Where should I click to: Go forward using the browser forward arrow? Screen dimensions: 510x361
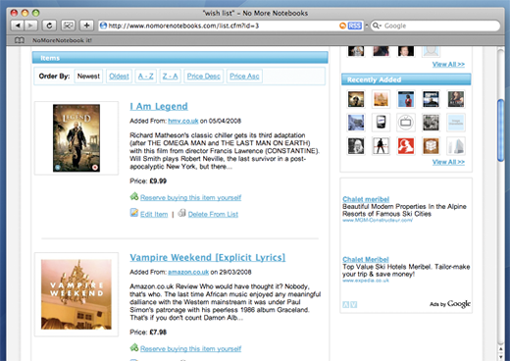[31, 25]
